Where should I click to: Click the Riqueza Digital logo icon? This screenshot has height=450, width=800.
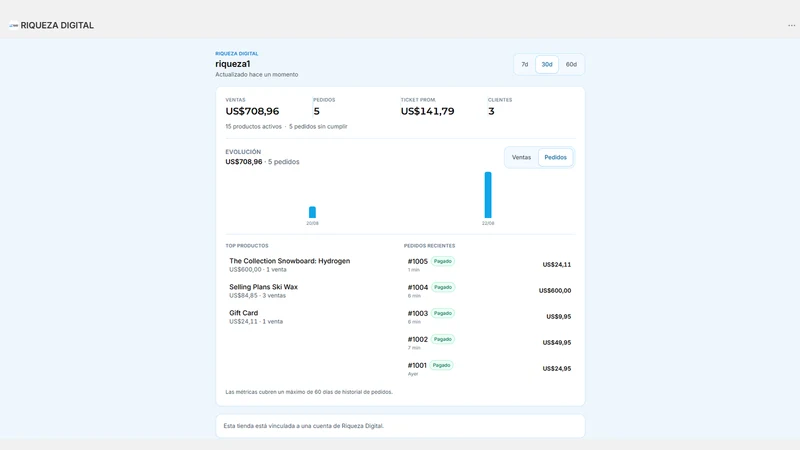(14, 25)
